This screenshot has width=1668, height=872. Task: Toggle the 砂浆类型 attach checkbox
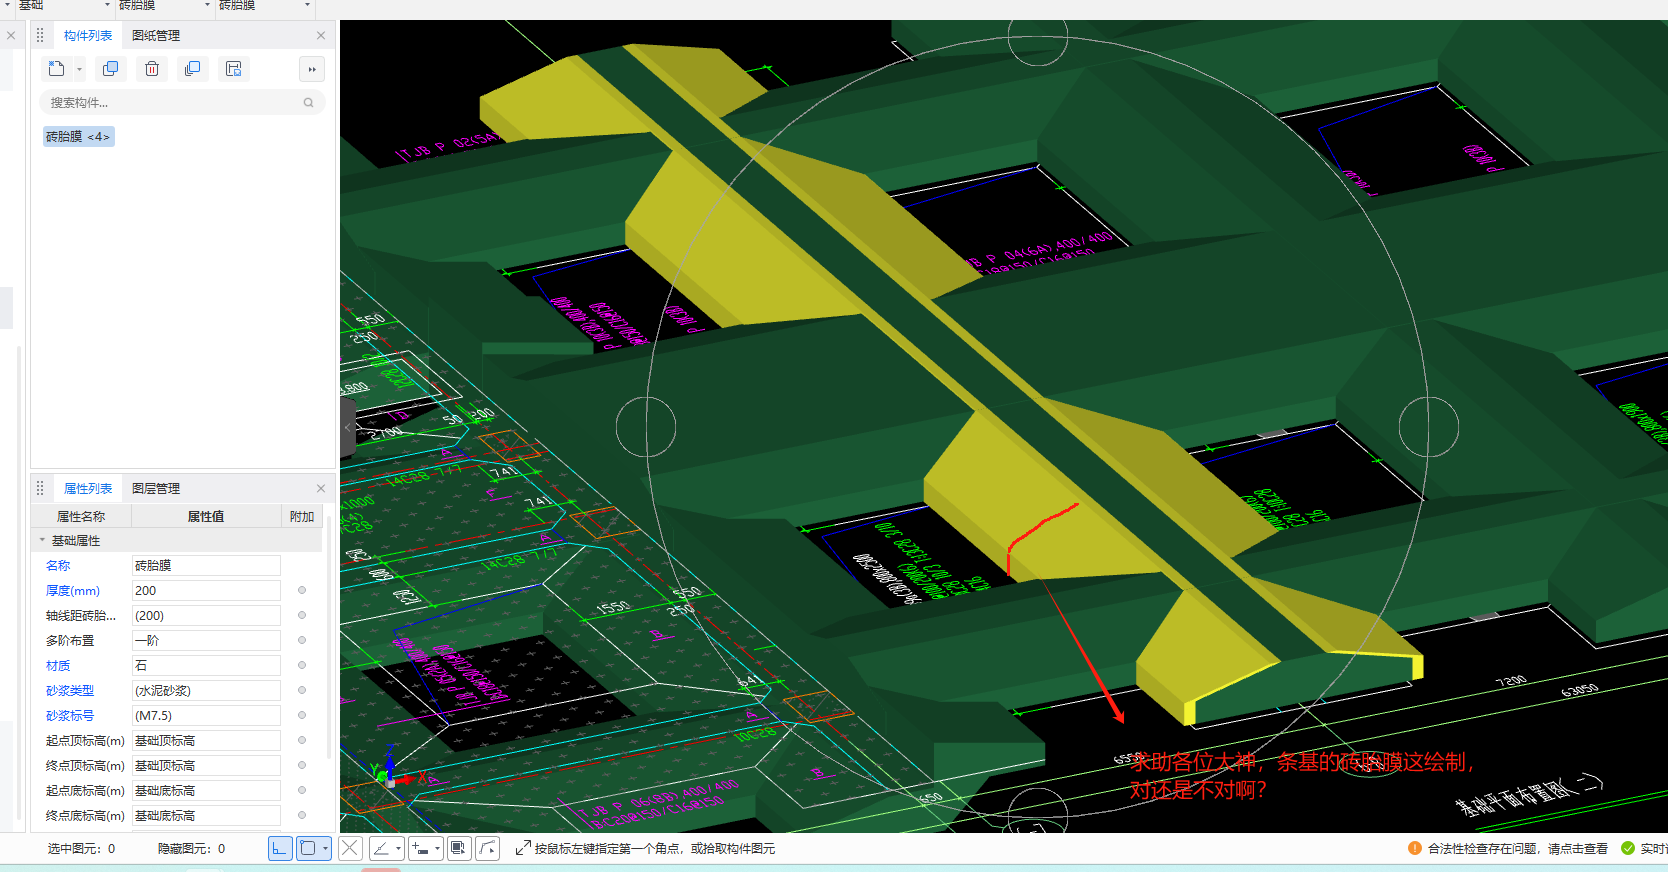[302, 690]
